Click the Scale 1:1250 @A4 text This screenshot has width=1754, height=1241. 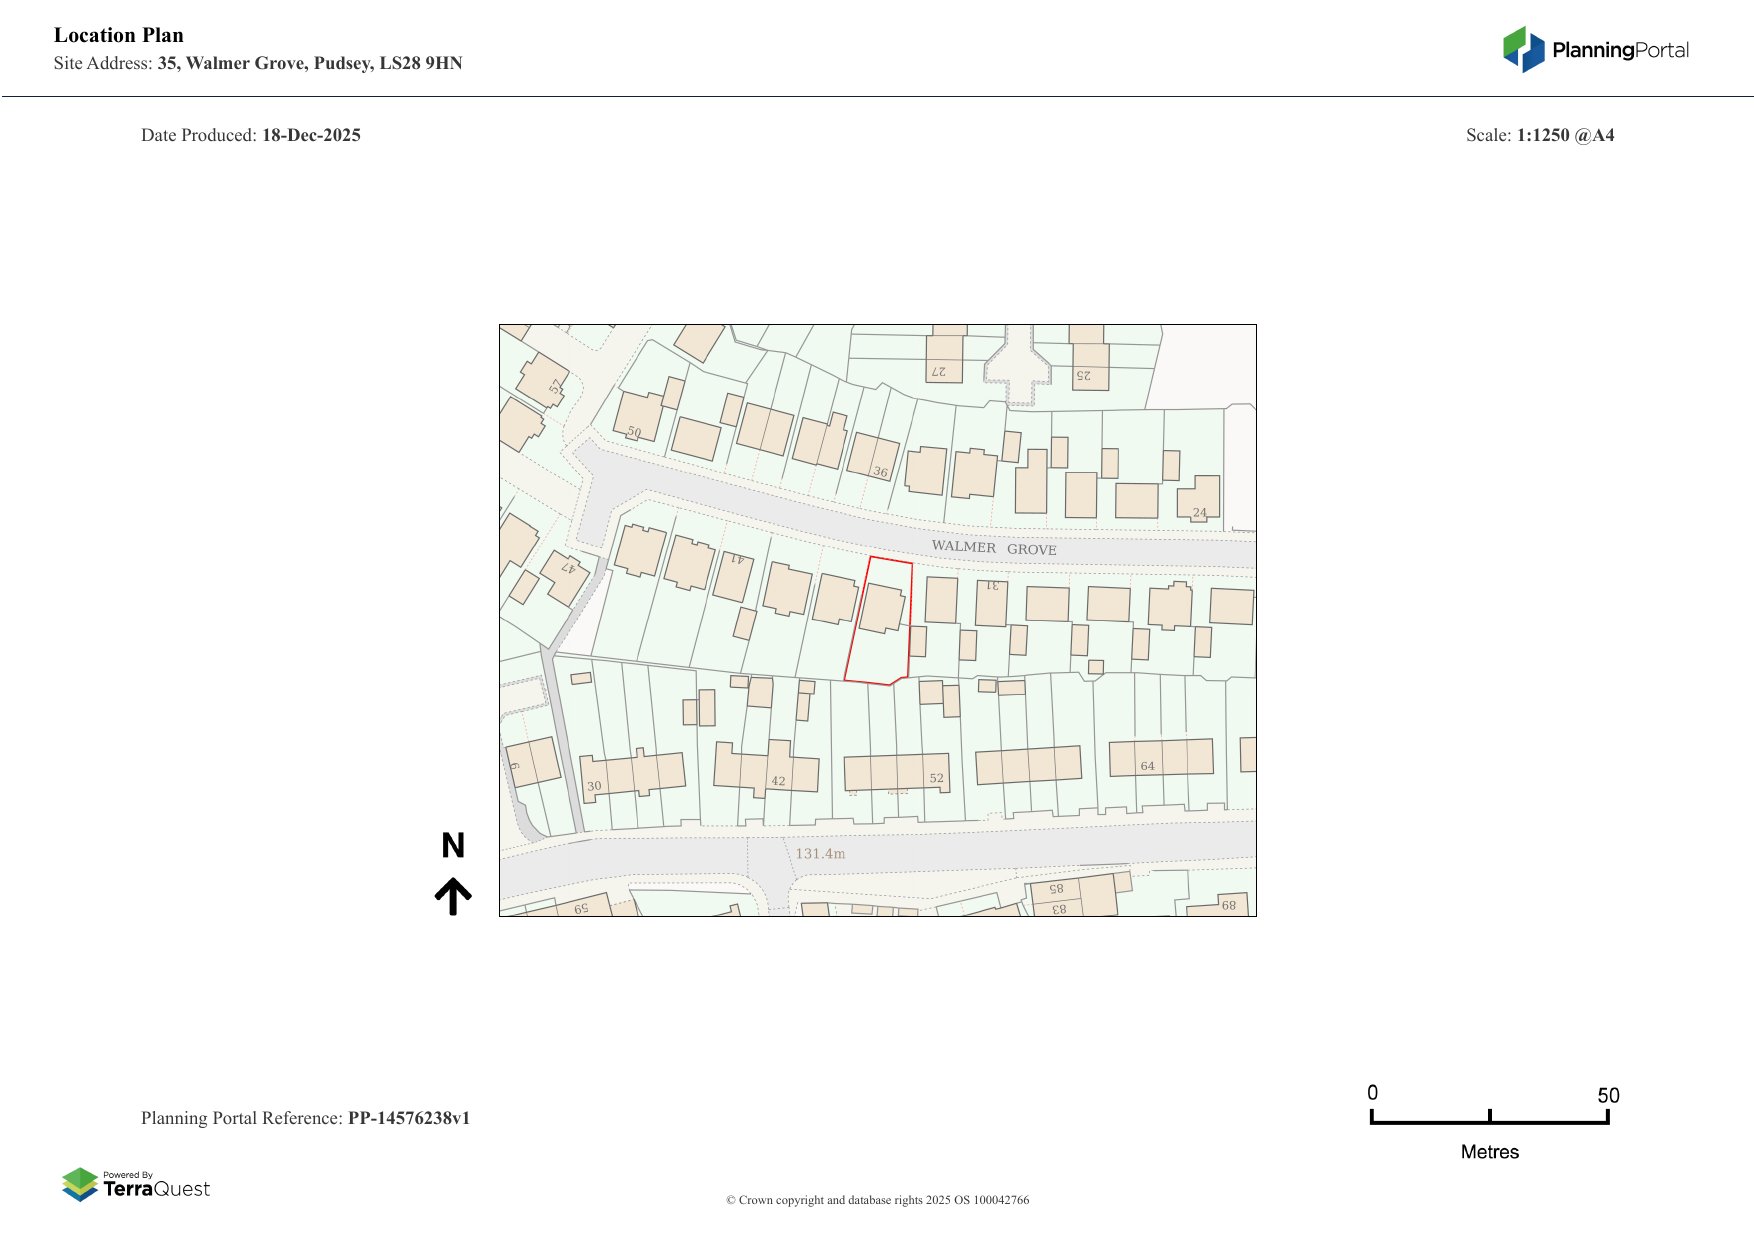pyautogui.click(x=1539, y=135)
